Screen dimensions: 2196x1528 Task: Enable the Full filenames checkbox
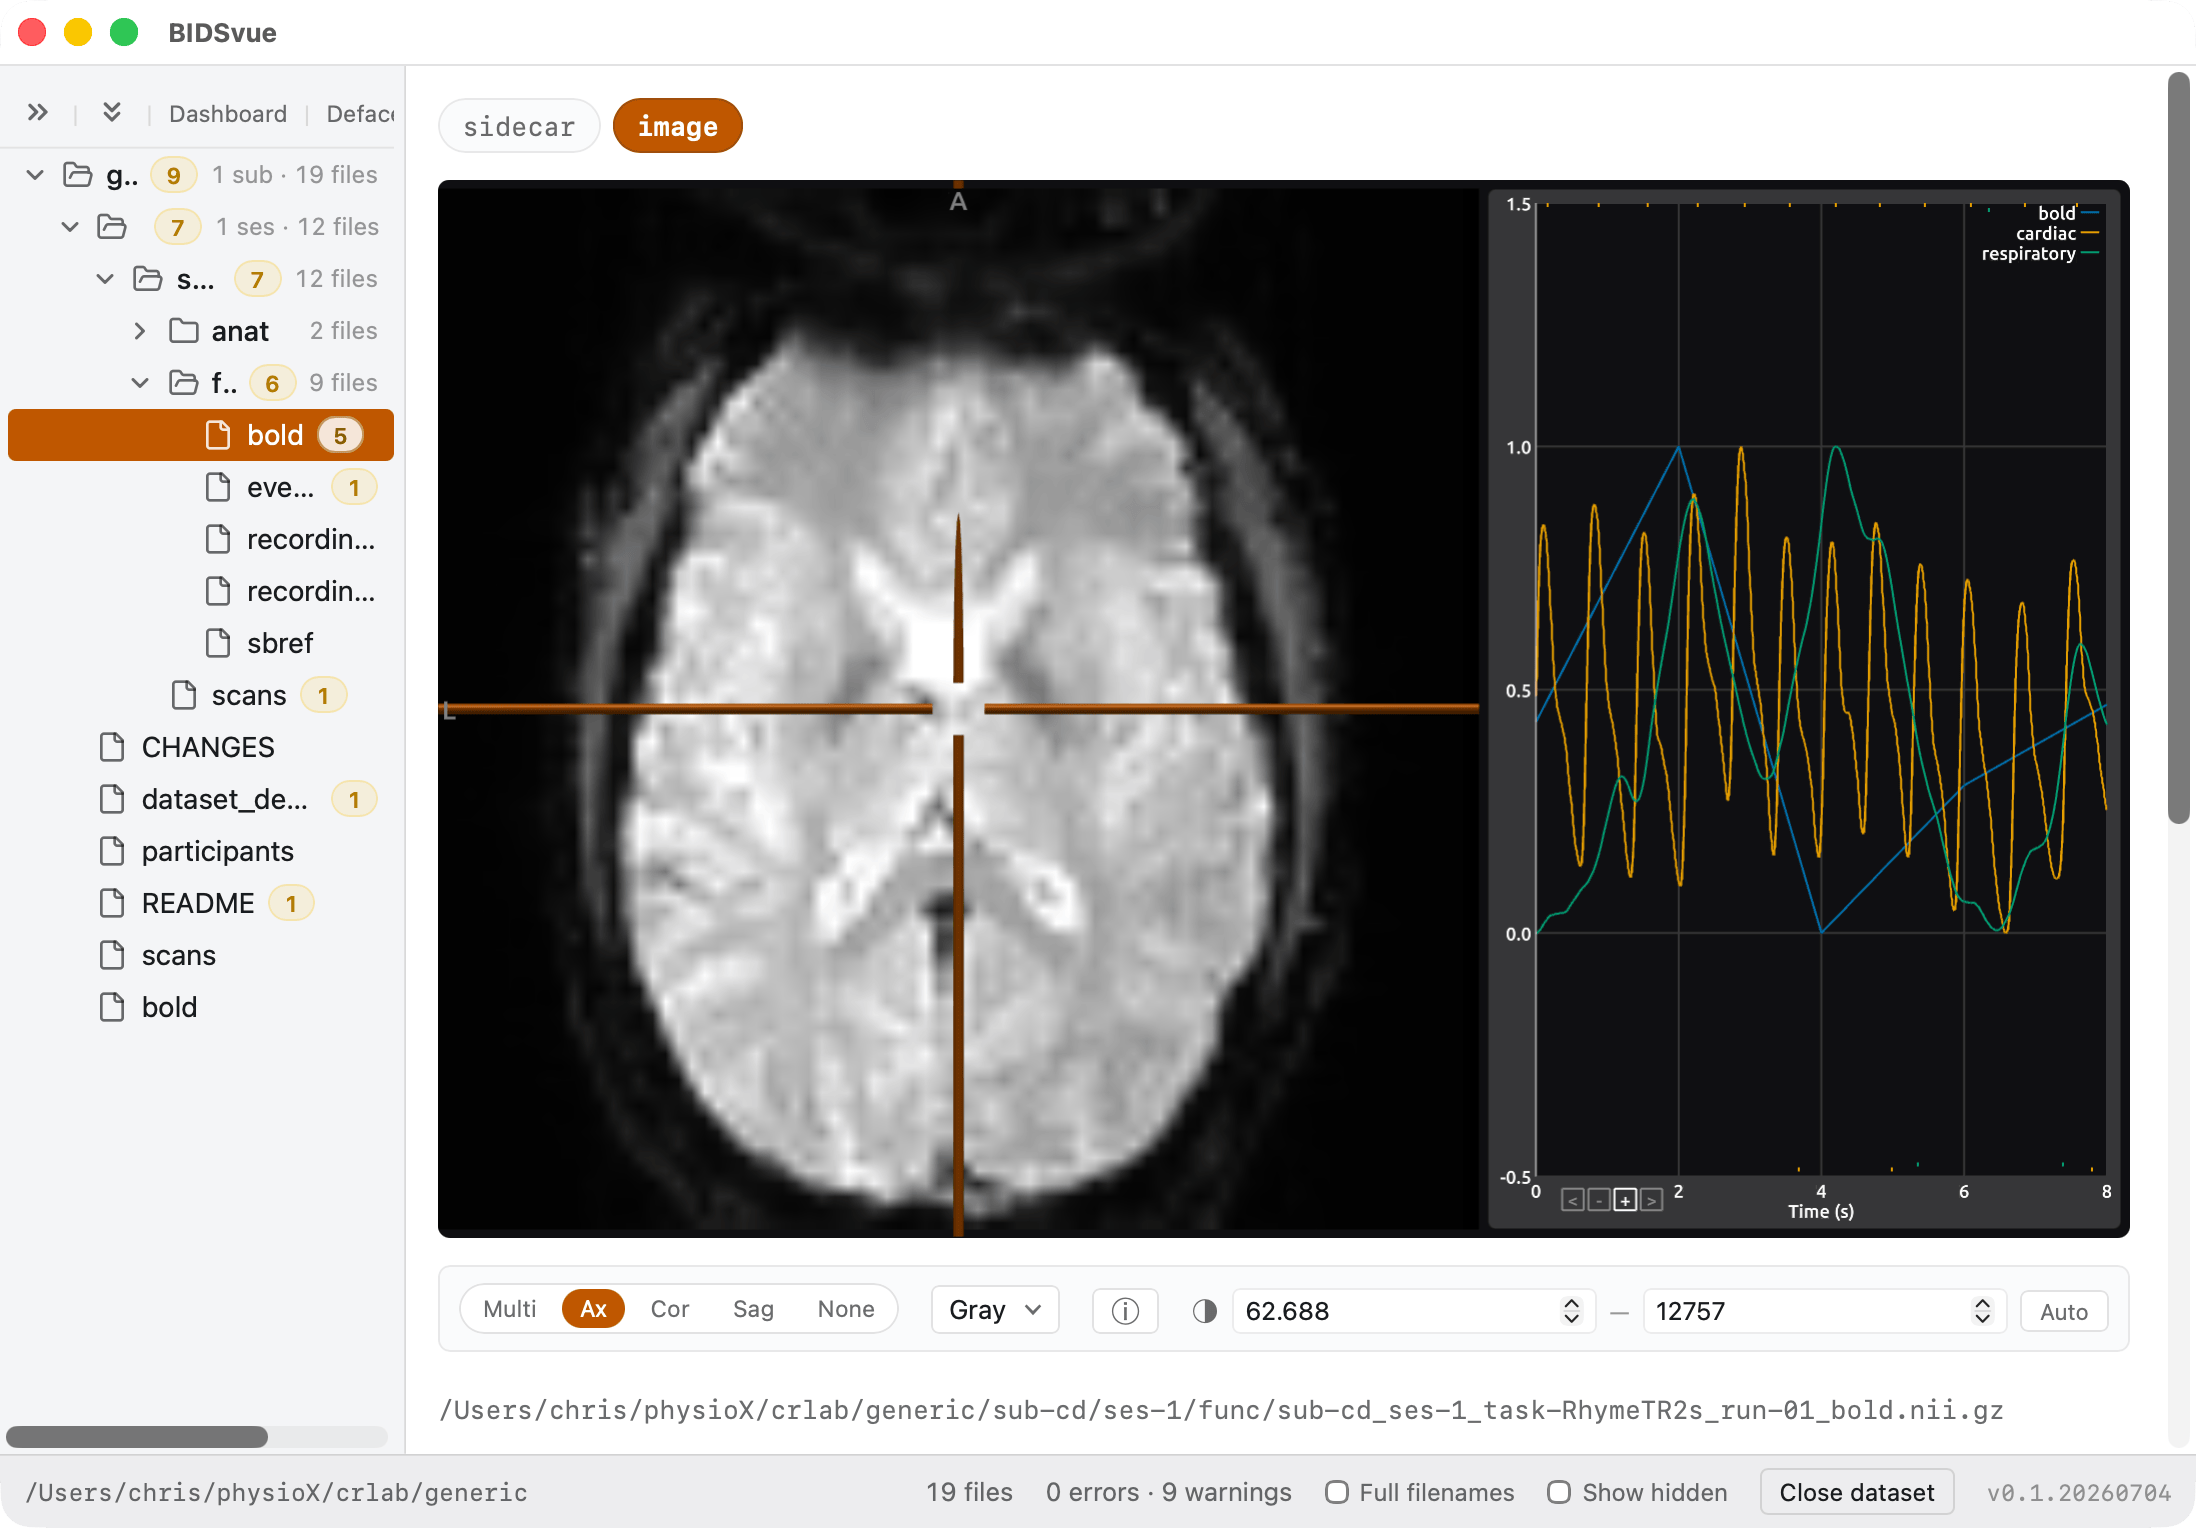(x=1336, y=1492)
